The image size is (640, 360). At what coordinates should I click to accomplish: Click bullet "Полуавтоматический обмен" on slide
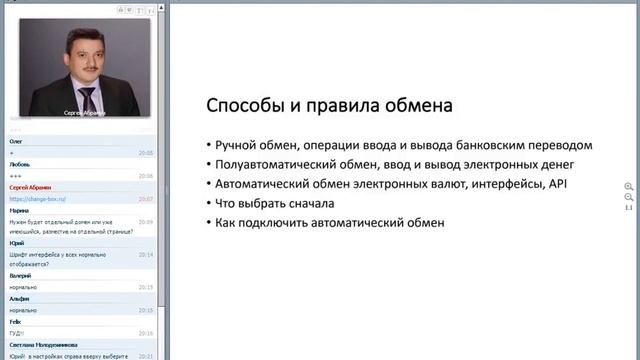point(394,164)
